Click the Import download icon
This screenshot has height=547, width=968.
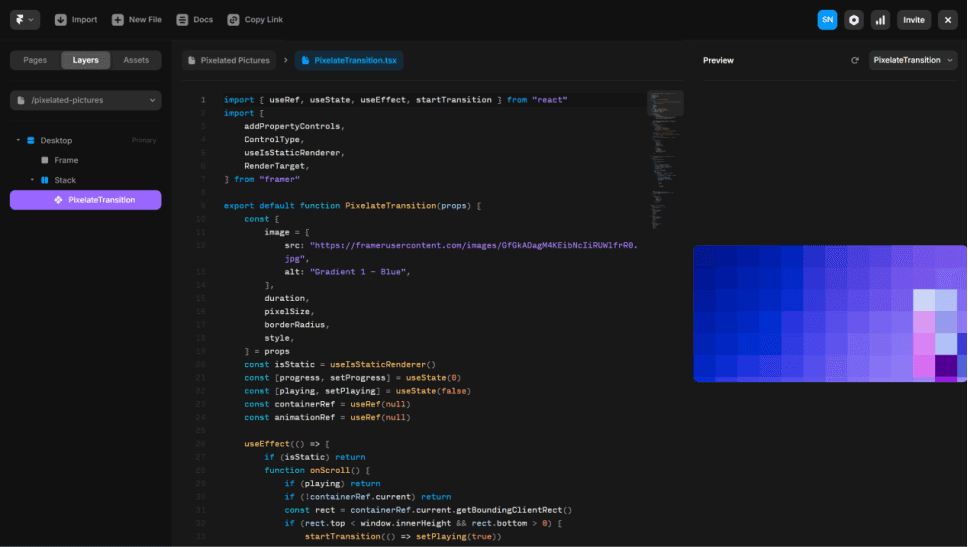click(x=60, y=20)
